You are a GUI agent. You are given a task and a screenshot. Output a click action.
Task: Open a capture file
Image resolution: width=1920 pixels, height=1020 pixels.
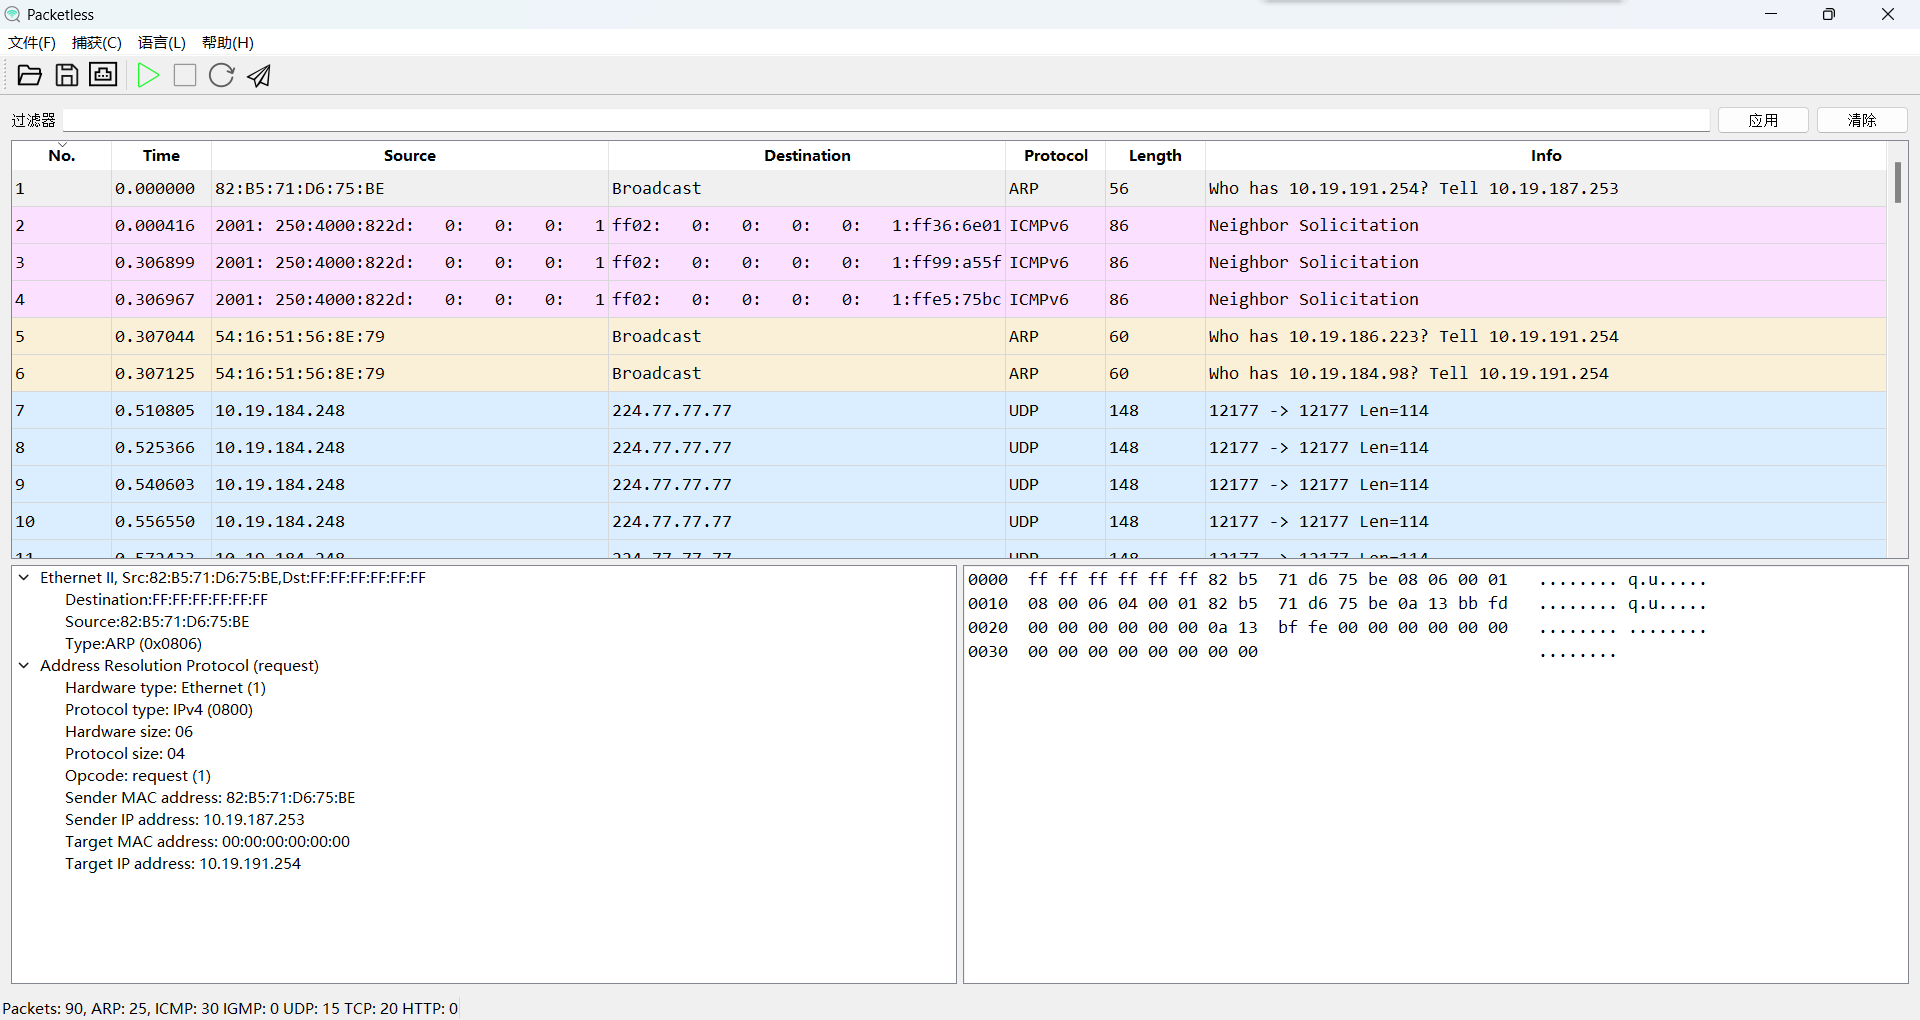(x=29, y=75)
